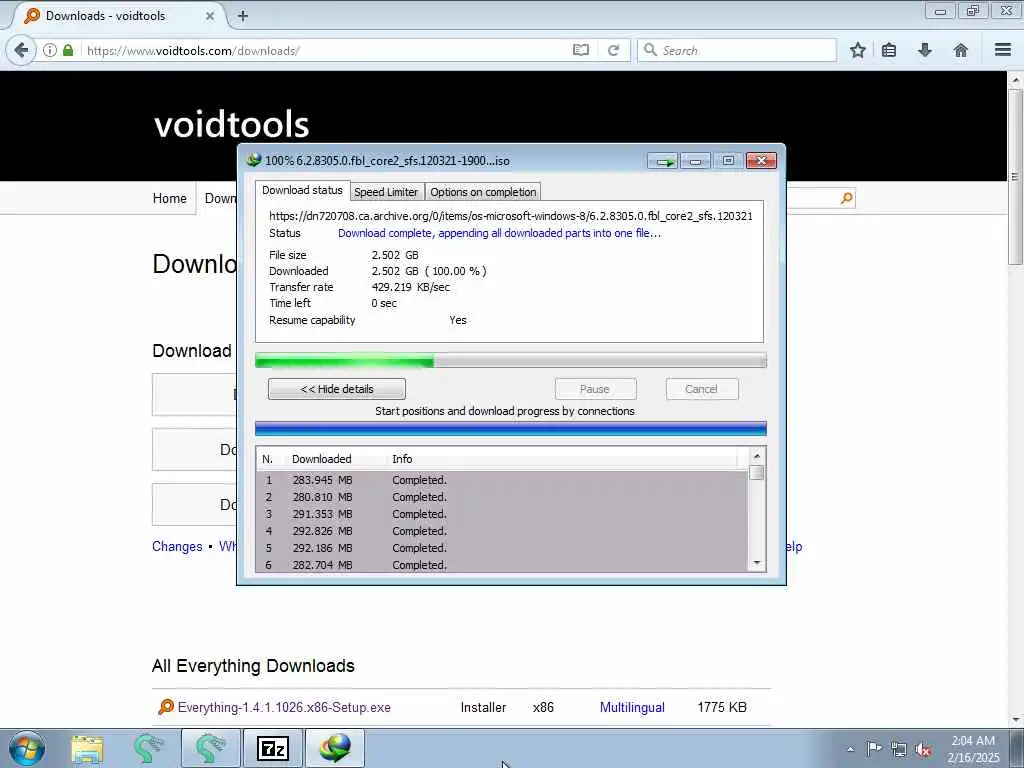Click the green padlock security icon
This screenshot has height=768, width=1024.
(x=68, y=50)
